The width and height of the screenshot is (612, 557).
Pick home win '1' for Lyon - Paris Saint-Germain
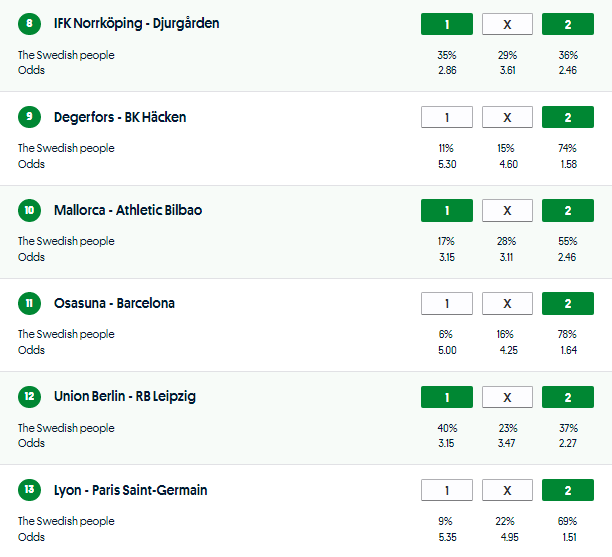446,491
